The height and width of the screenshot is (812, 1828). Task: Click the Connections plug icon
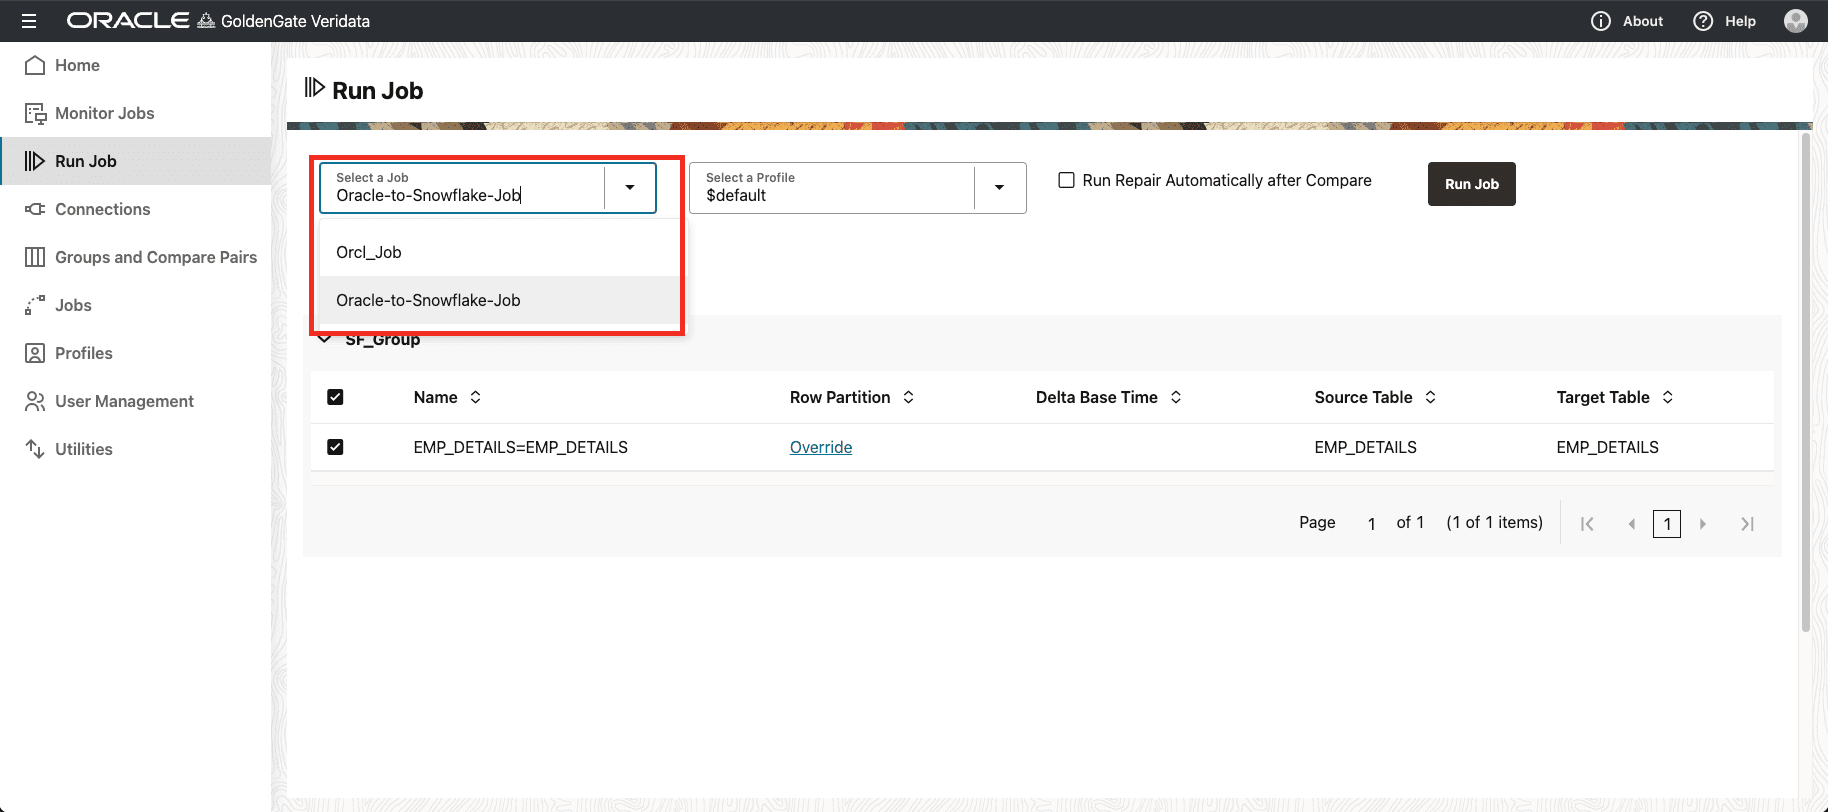tap(35, 209)
